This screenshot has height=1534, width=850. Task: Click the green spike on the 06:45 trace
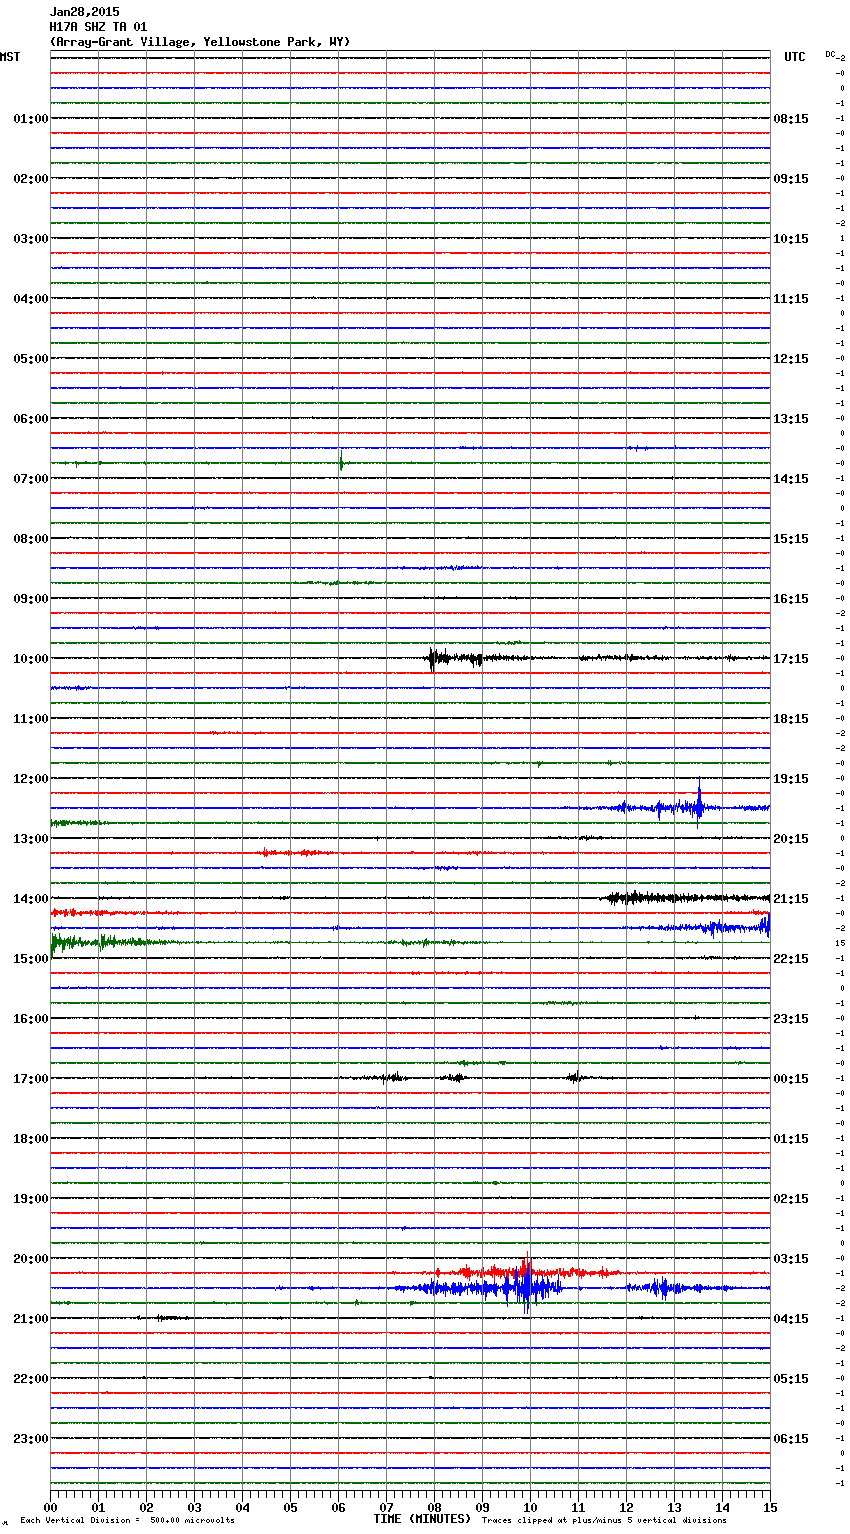click(341, 462)
